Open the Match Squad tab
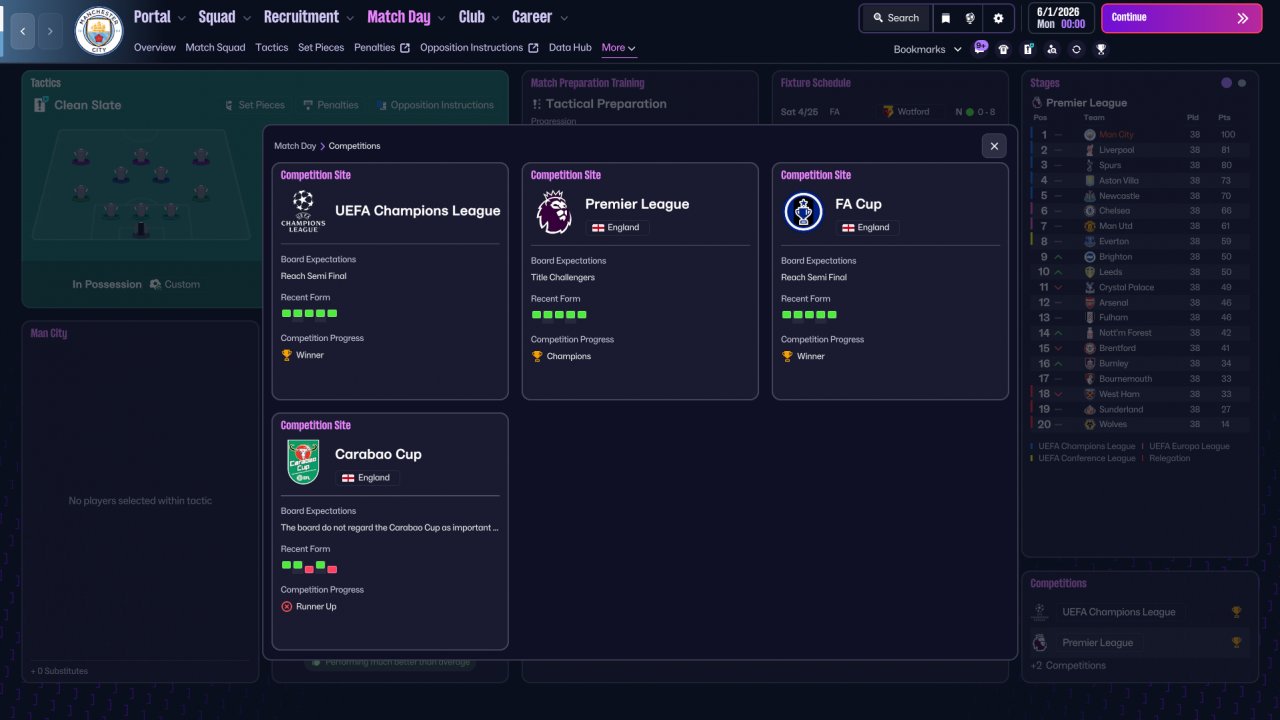1280x720 pixels. [215, 48]
